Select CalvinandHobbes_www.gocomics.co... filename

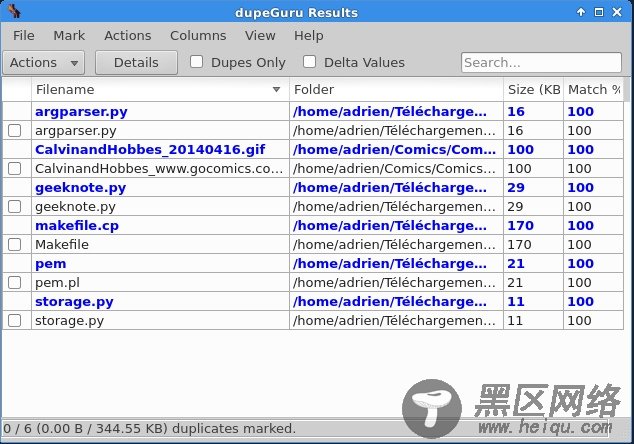click(x=159, y=169)
